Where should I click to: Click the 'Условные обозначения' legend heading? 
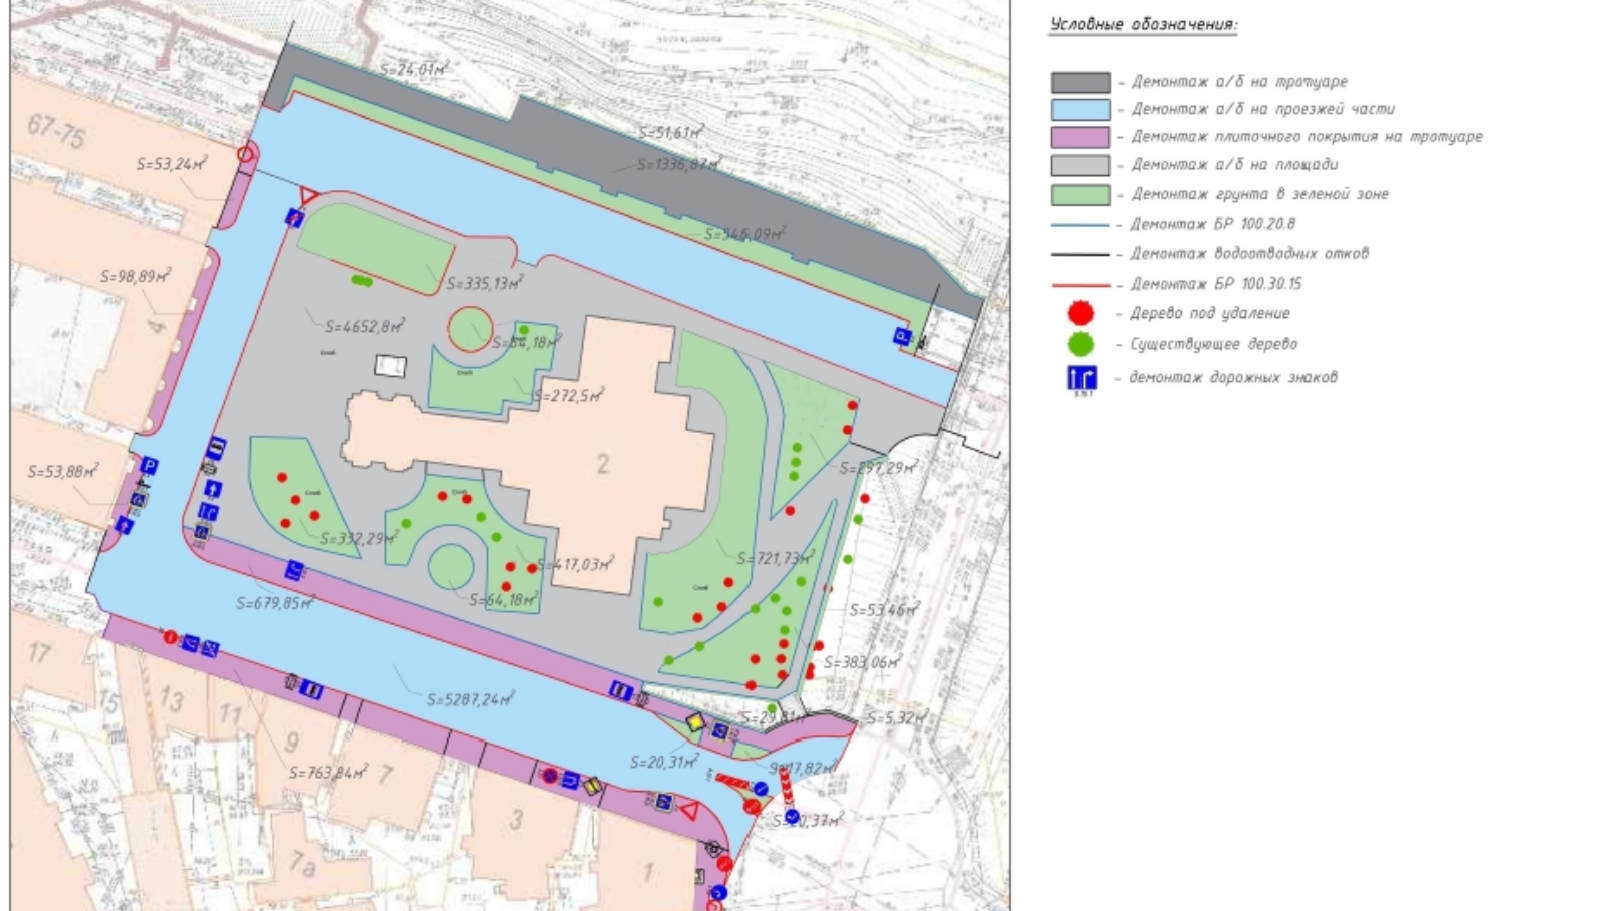1143,25
